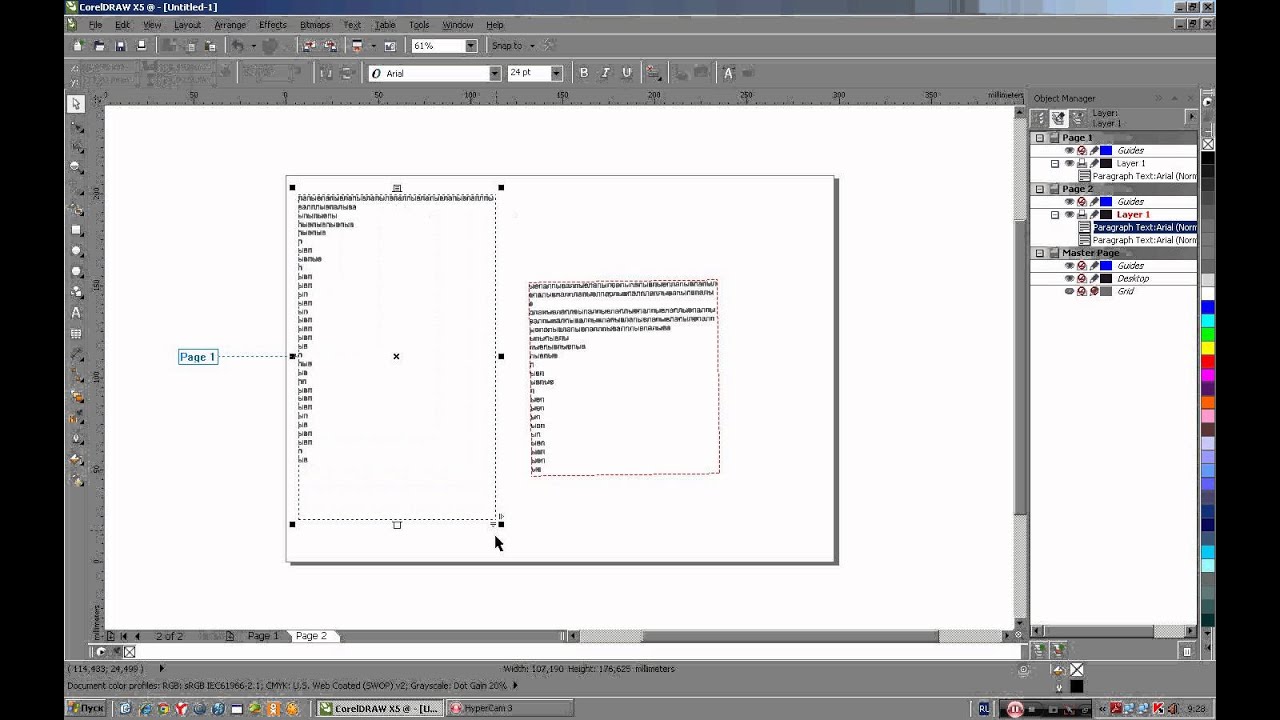Select the Pick tool

pos(76,104)
